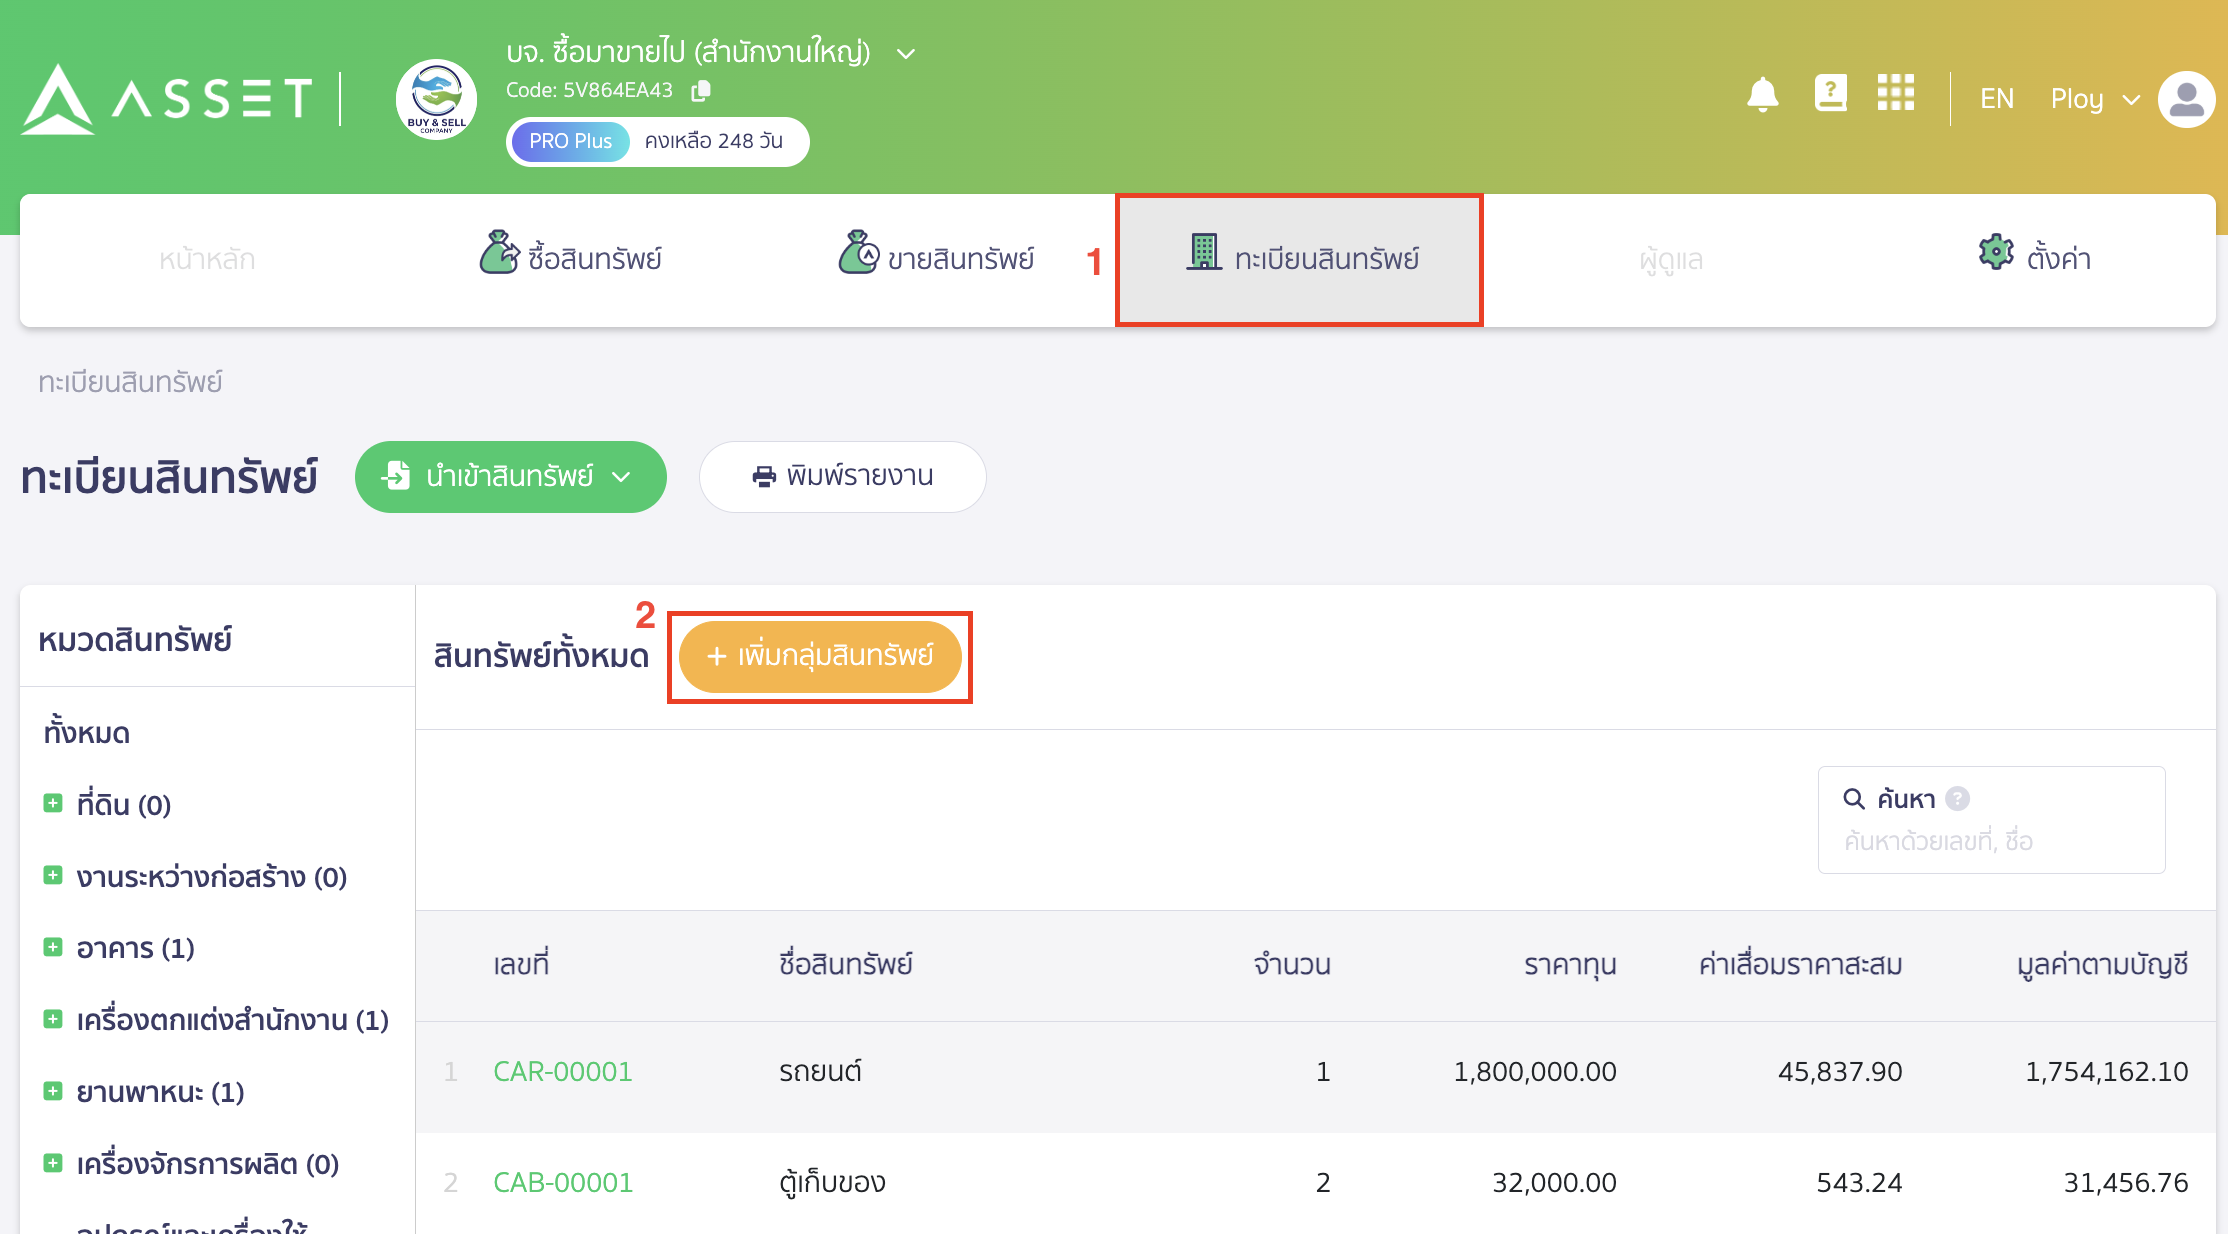Switch to the ซื้อสินทรัพย์ tab
Screen dimensions: 2228x1234
coord(571,259)
